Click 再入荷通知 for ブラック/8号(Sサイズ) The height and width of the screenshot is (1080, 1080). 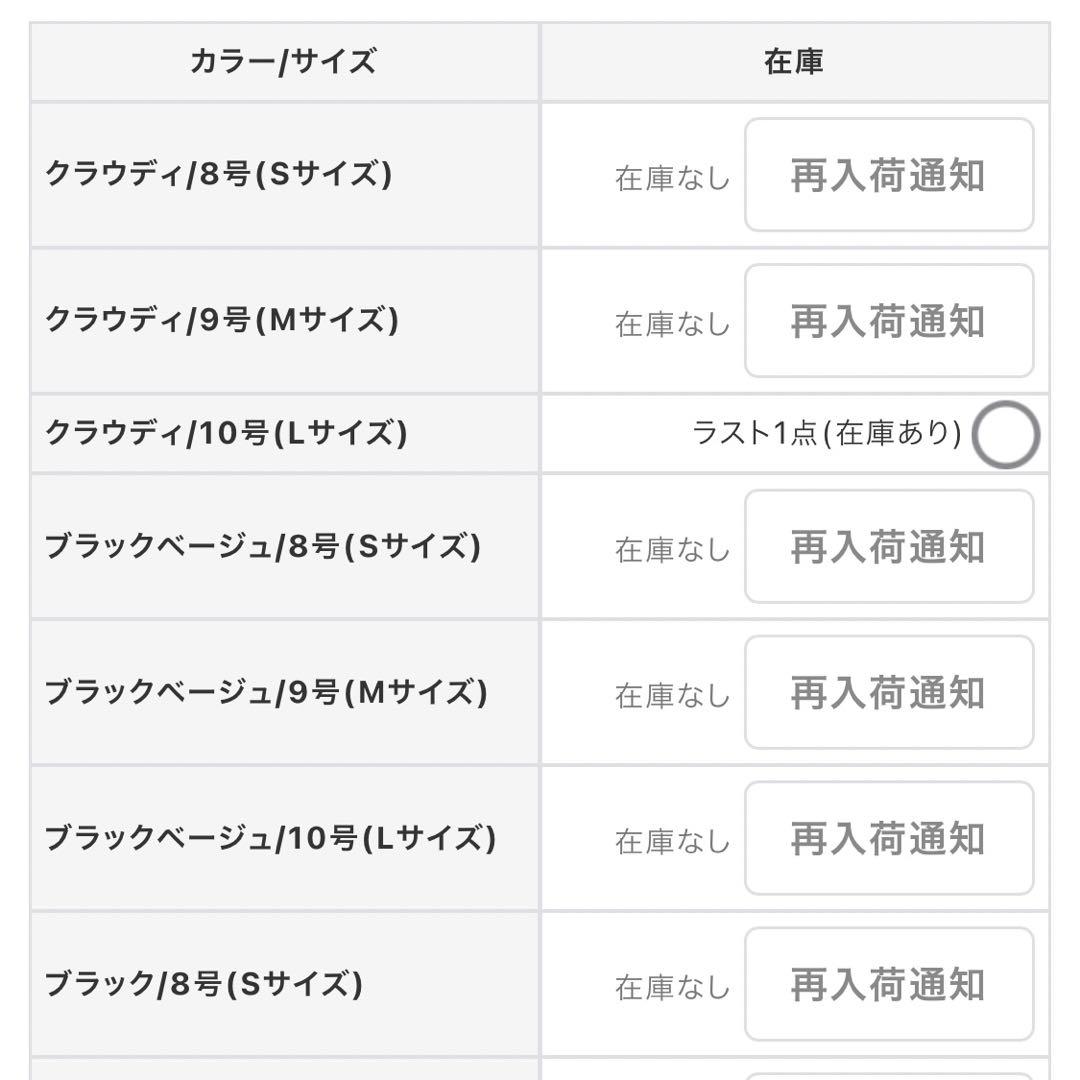pos(888,985)
